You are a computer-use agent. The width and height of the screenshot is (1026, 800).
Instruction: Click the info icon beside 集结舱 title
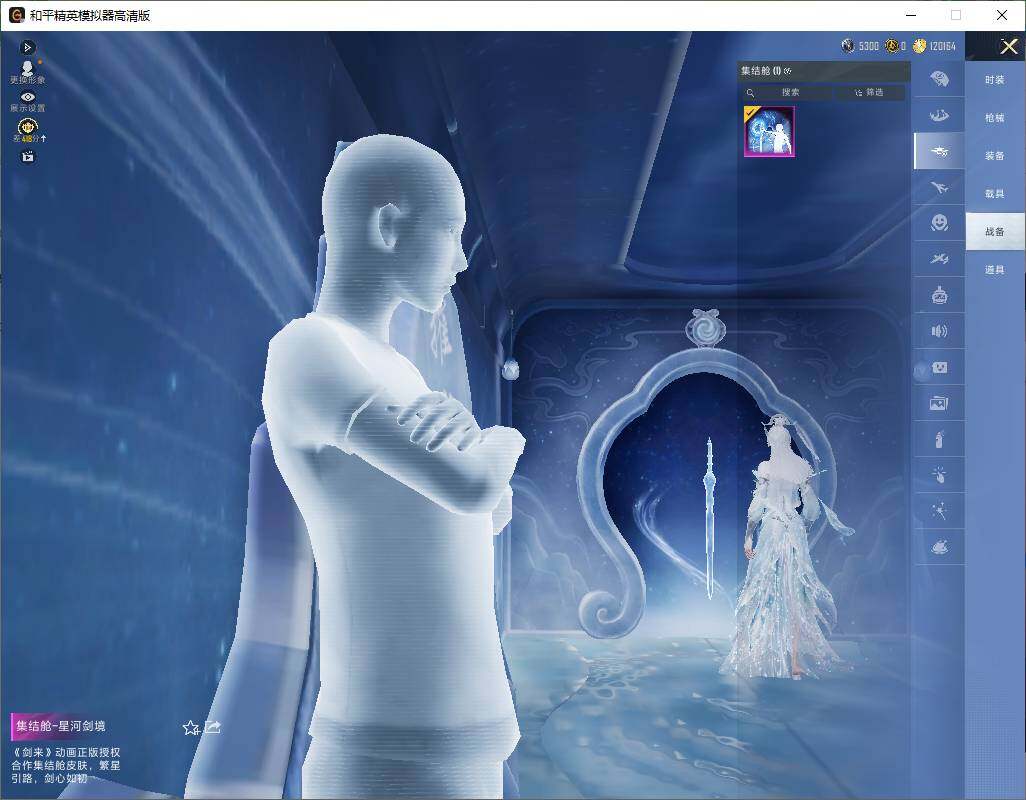click(x=787, y=71)
